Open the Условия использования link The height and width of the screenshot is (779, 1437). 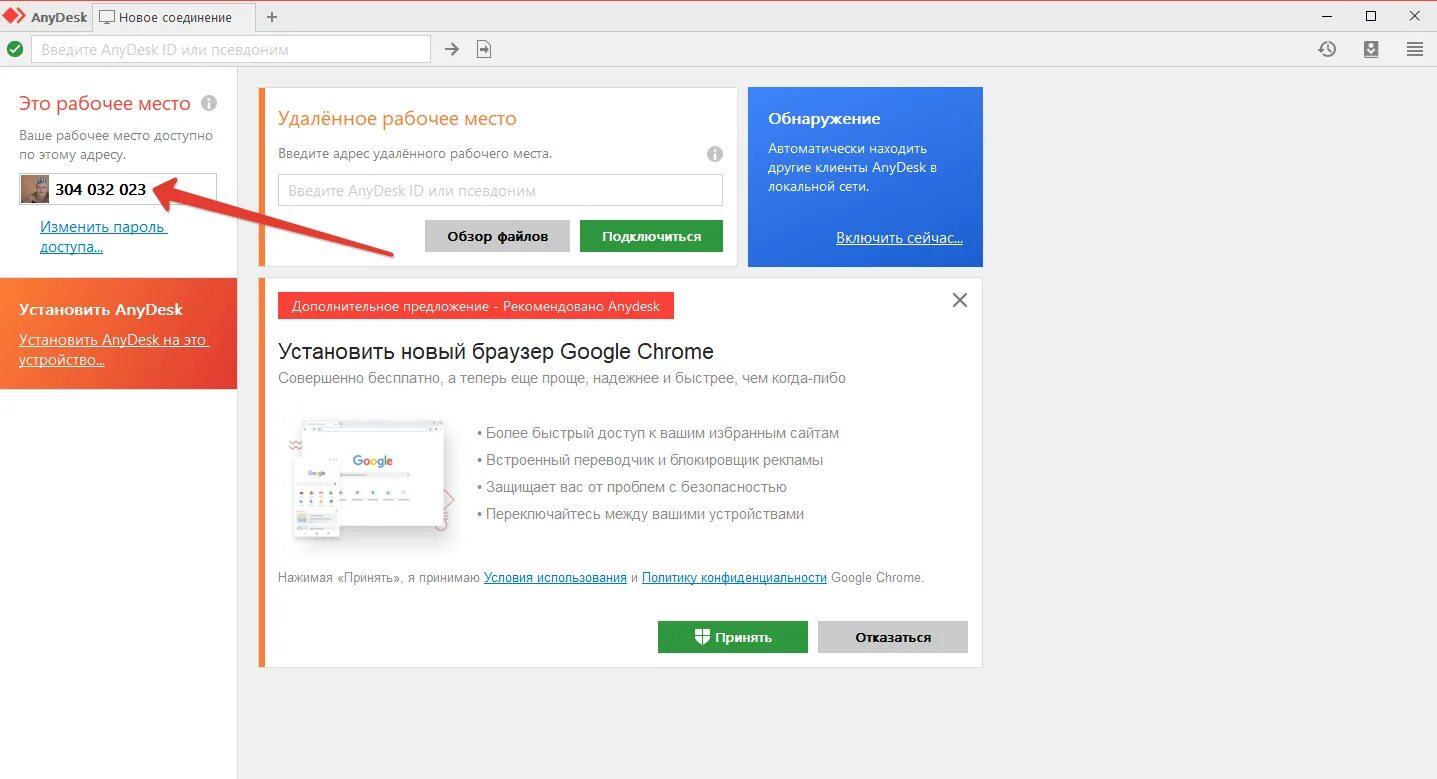(555, 577)
